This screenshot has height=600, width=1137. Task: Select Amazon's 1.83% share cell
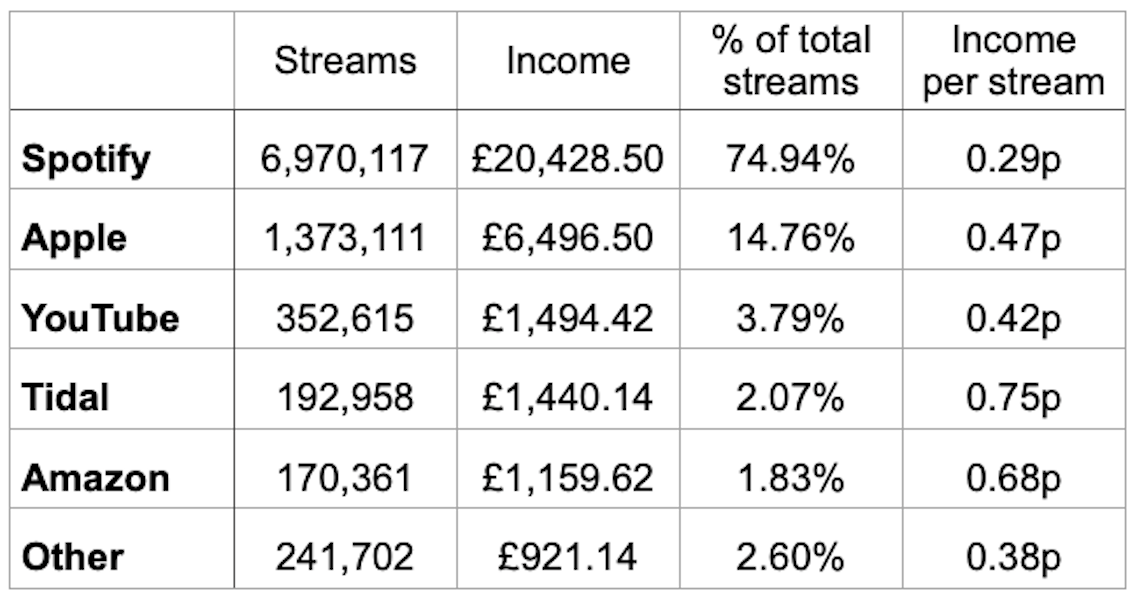click(791, 478)
